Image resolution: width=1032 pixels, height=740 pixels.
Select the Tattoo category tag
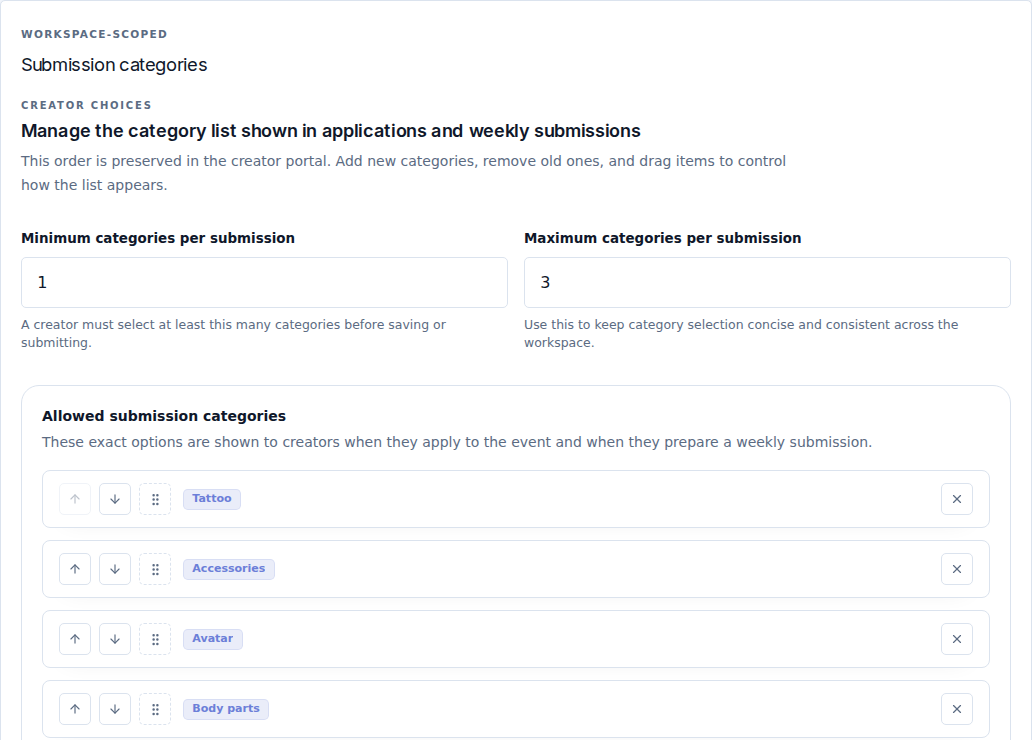click(212, 499)
